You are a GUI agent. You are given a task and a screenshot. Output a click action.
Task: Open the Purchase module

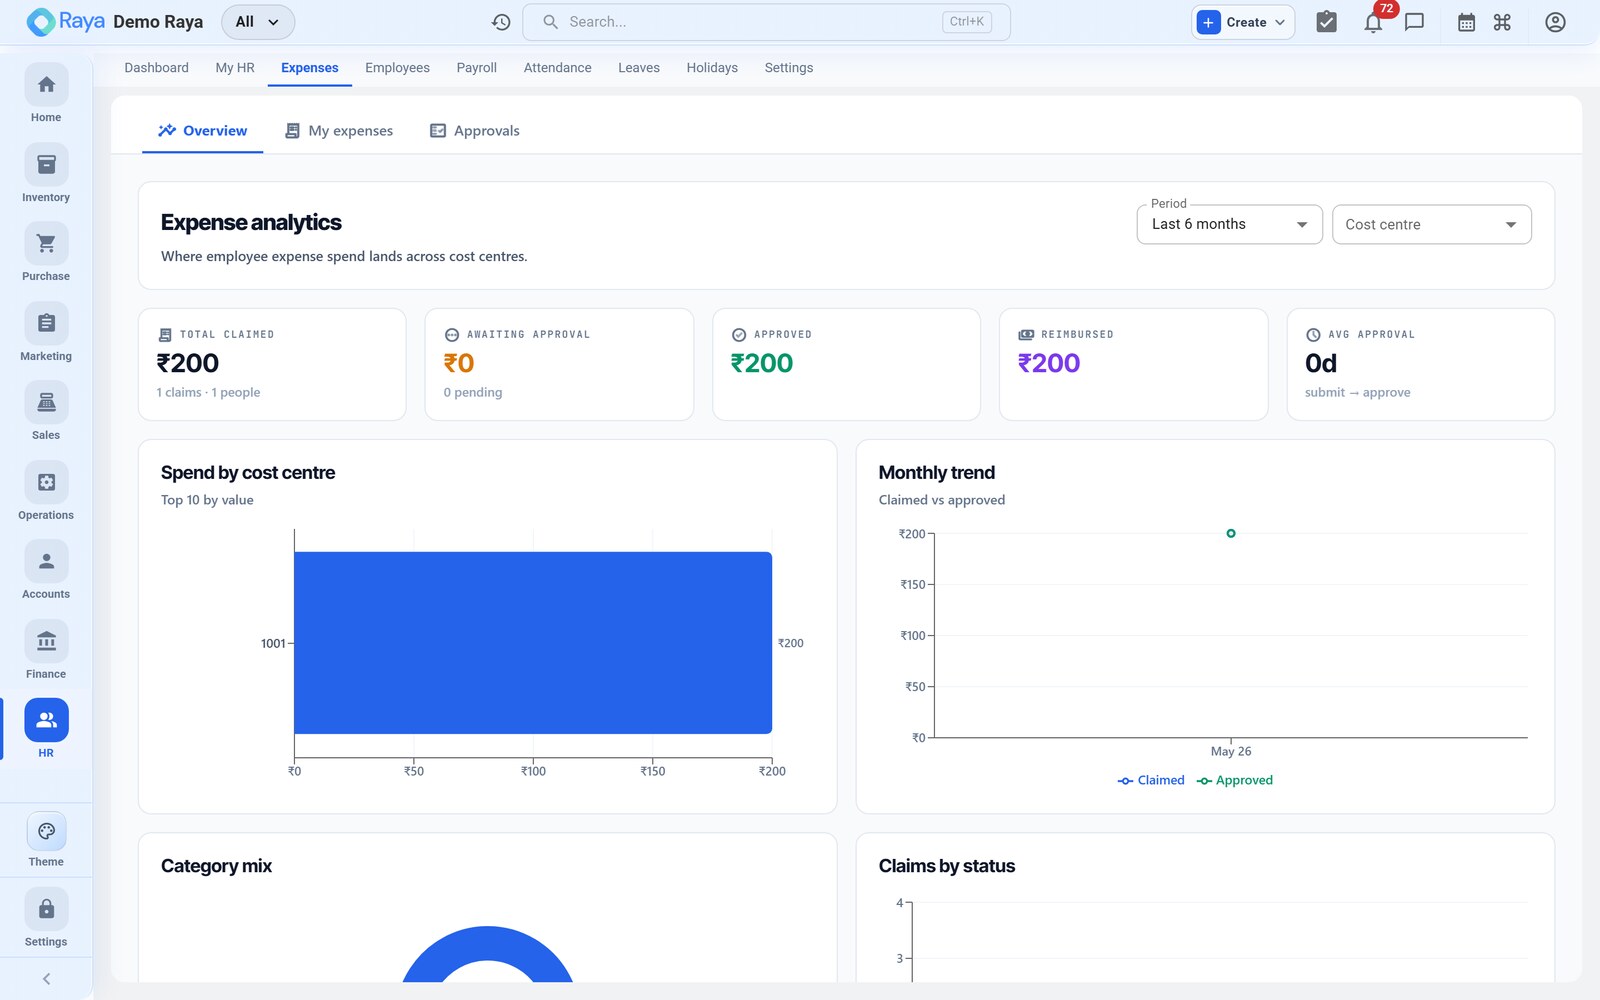(x=46, y=253)
